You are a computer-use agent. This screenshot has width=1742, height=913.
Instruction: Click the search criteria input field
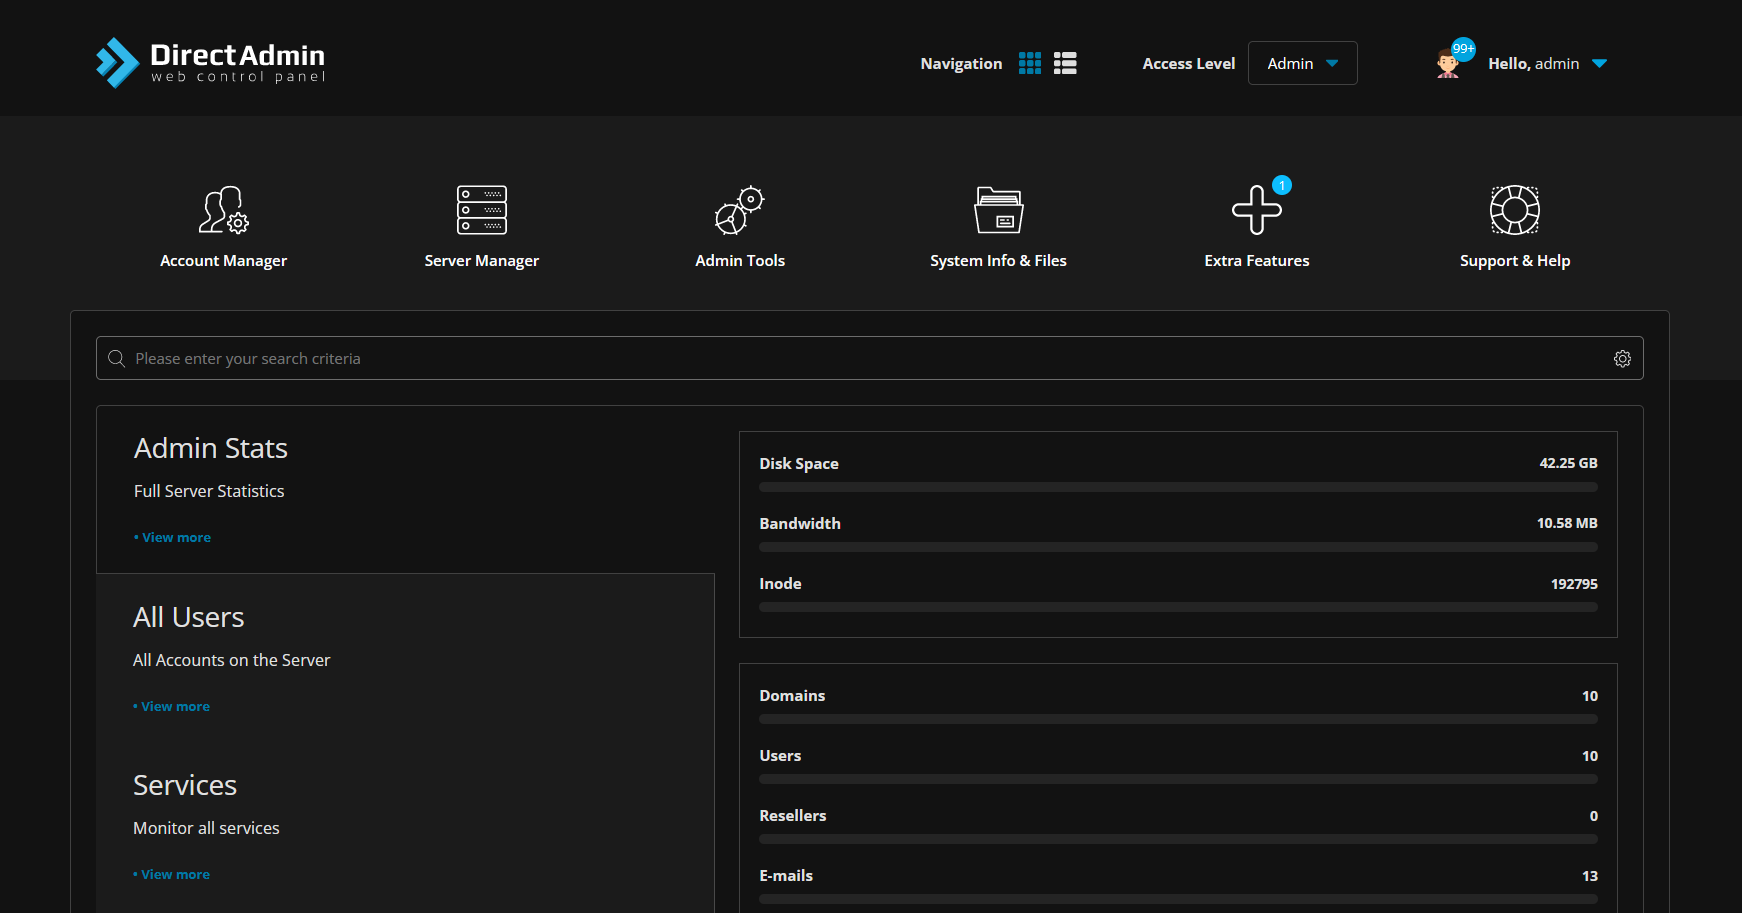click(860, 358)
